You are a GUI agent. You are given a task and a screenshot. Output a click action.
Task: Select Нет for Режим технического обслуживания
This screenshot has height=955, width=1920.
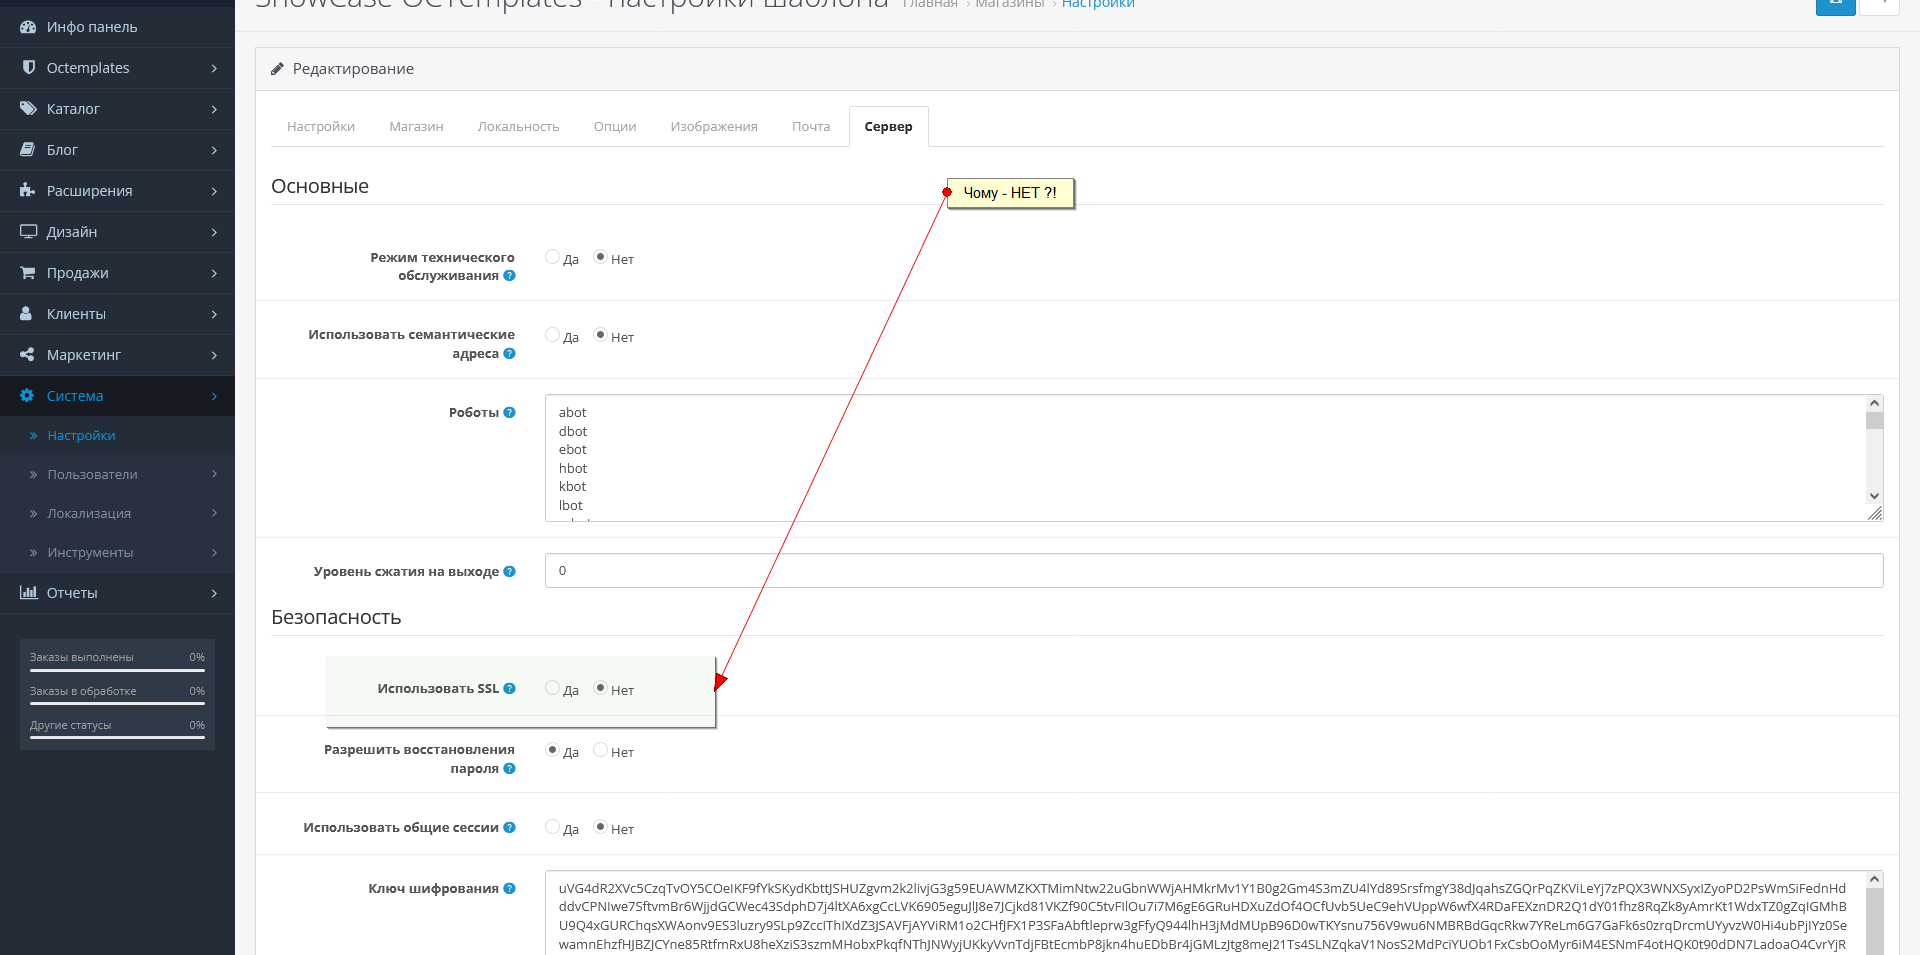coord(600,257)
